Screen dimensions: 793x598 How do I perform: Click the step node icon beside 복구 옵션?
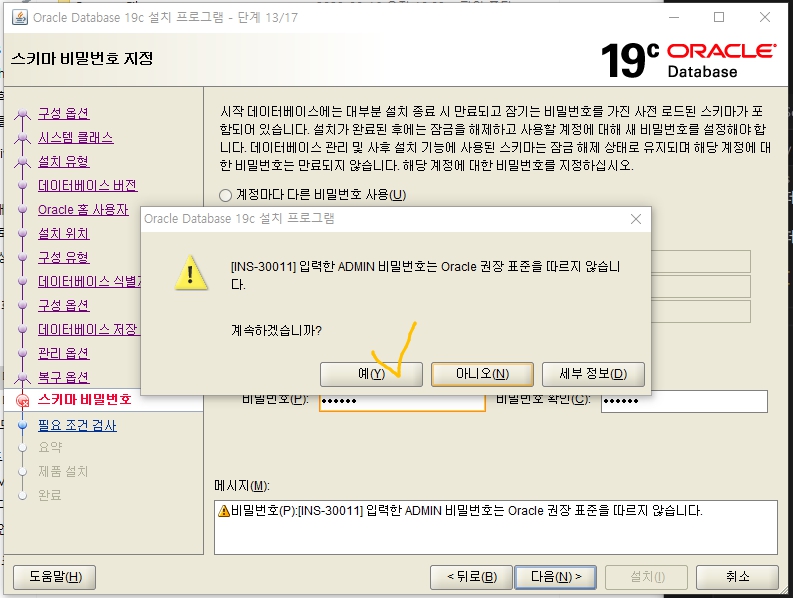point(22,377)
